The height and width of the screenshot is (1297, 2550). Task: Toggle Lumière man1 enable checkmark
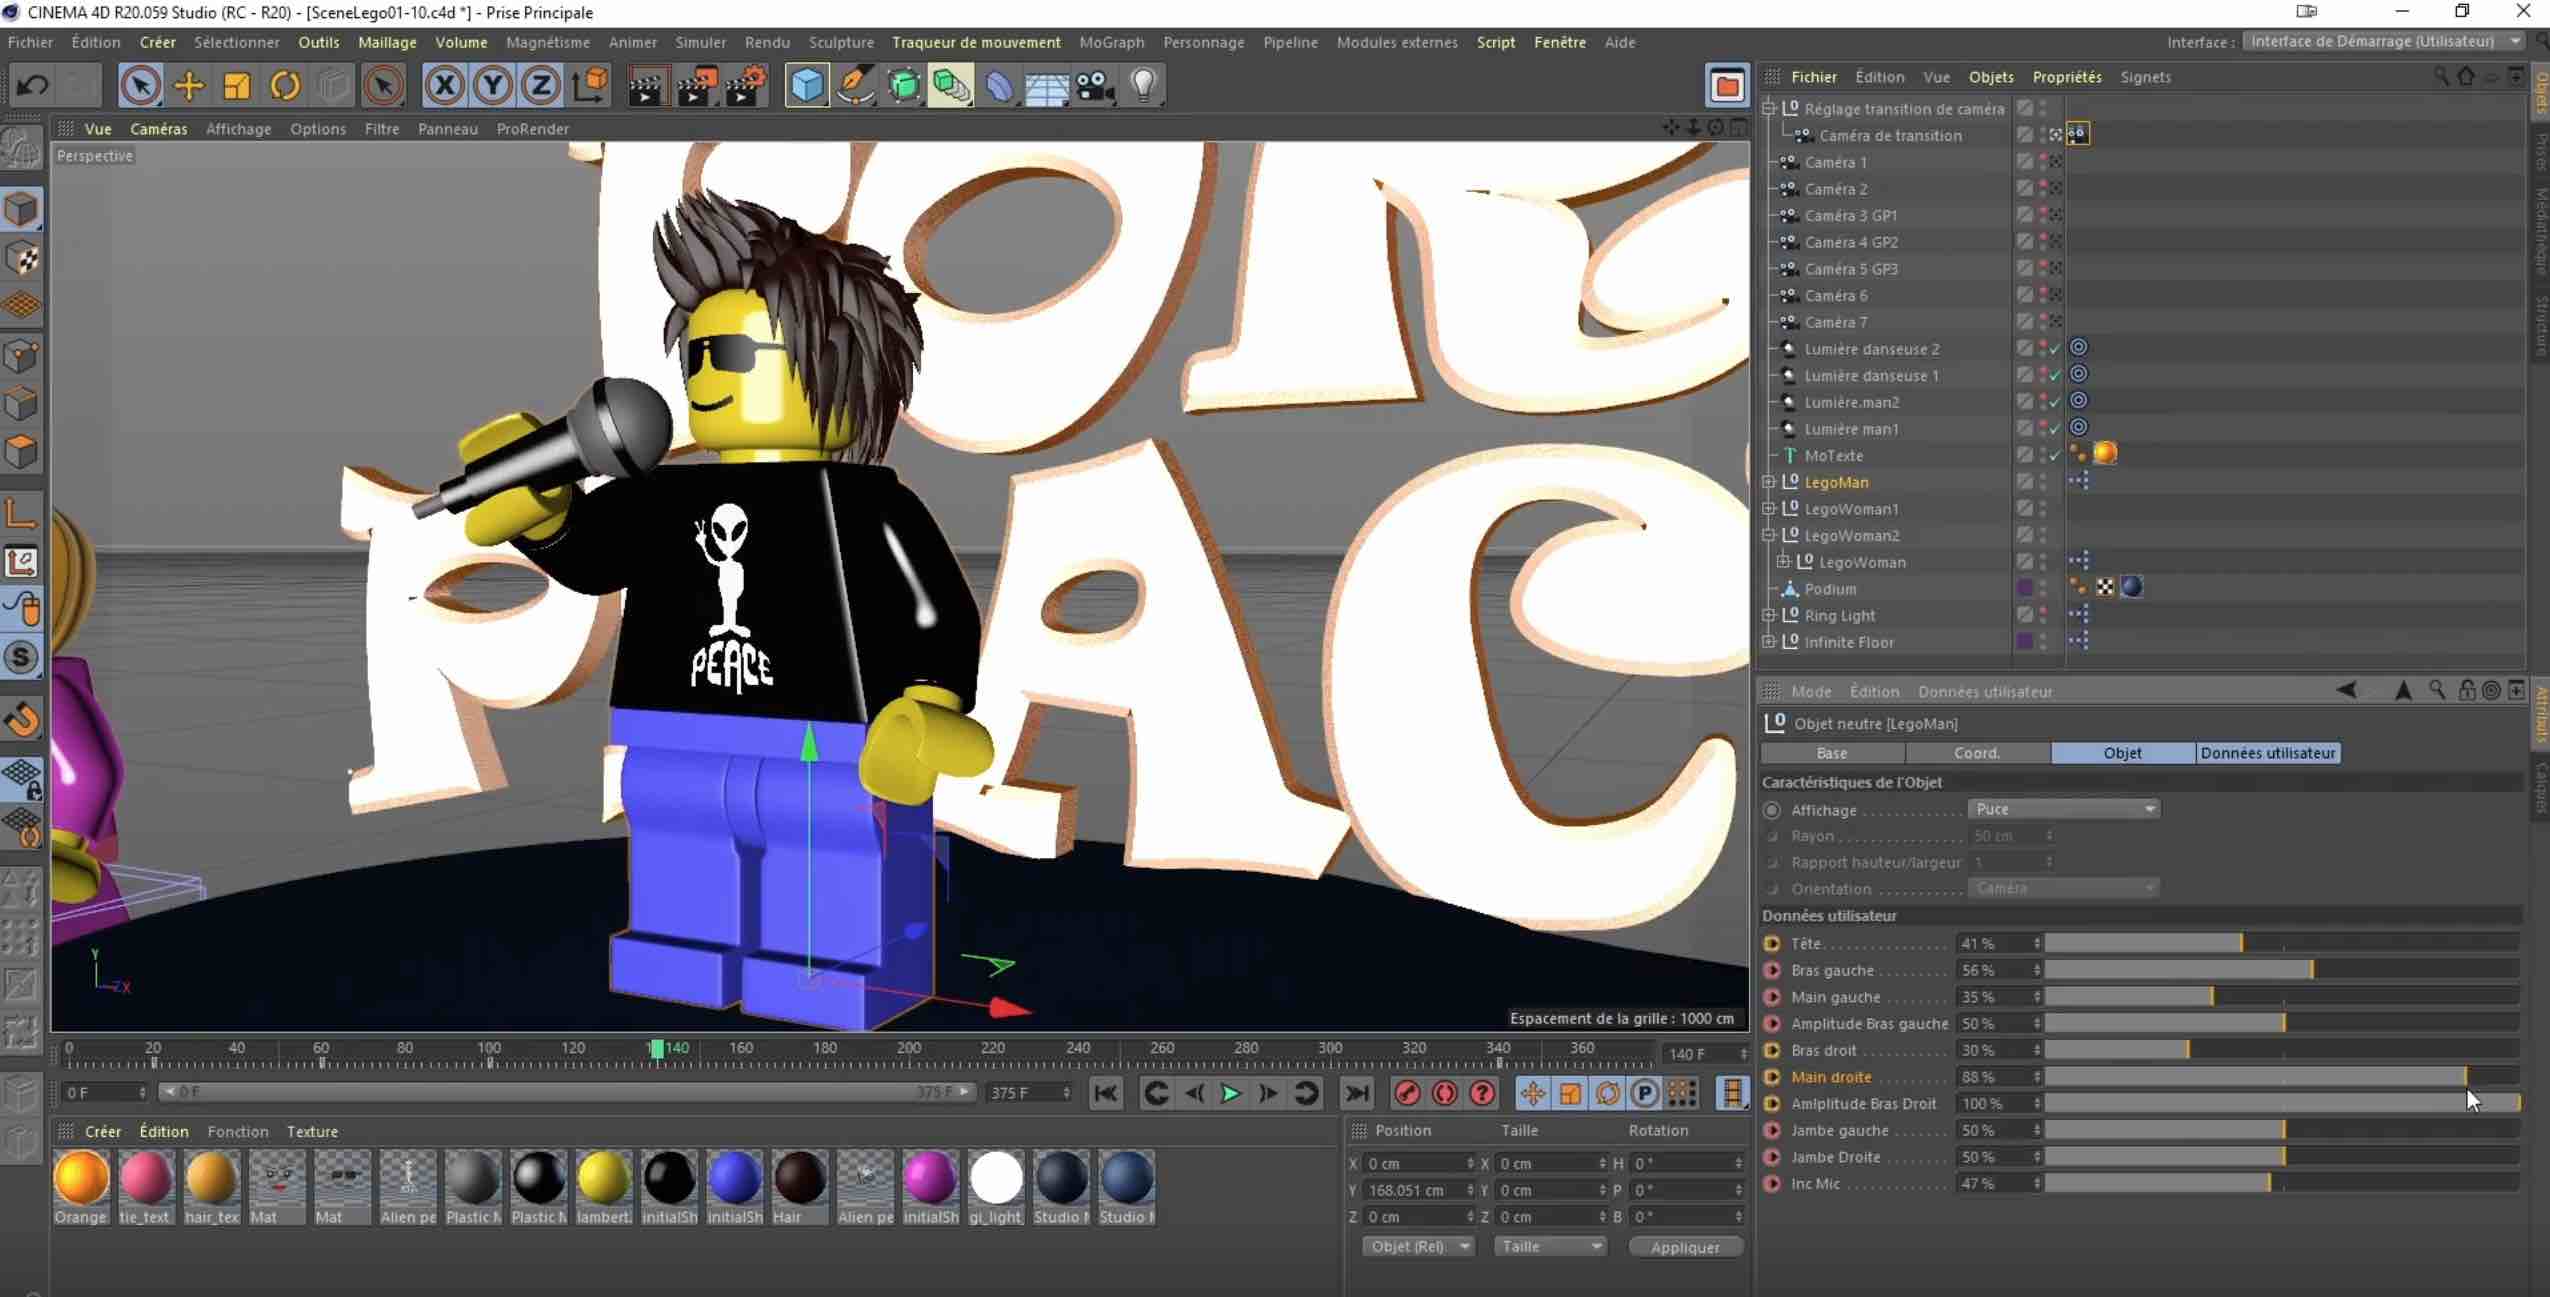(x=2055, y=428)
